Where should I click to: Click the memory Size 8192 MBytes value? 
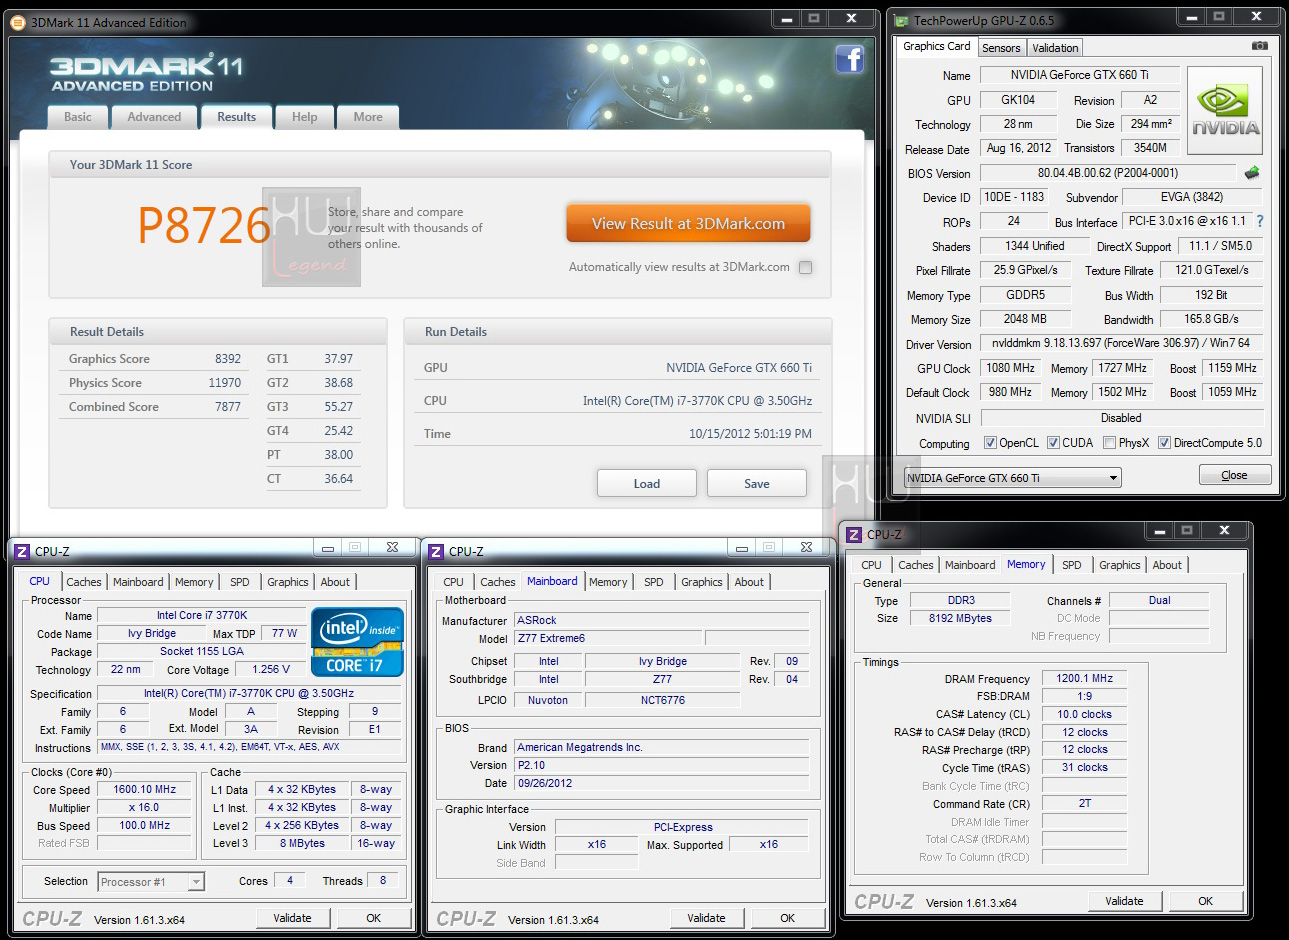tap(960, 618)
